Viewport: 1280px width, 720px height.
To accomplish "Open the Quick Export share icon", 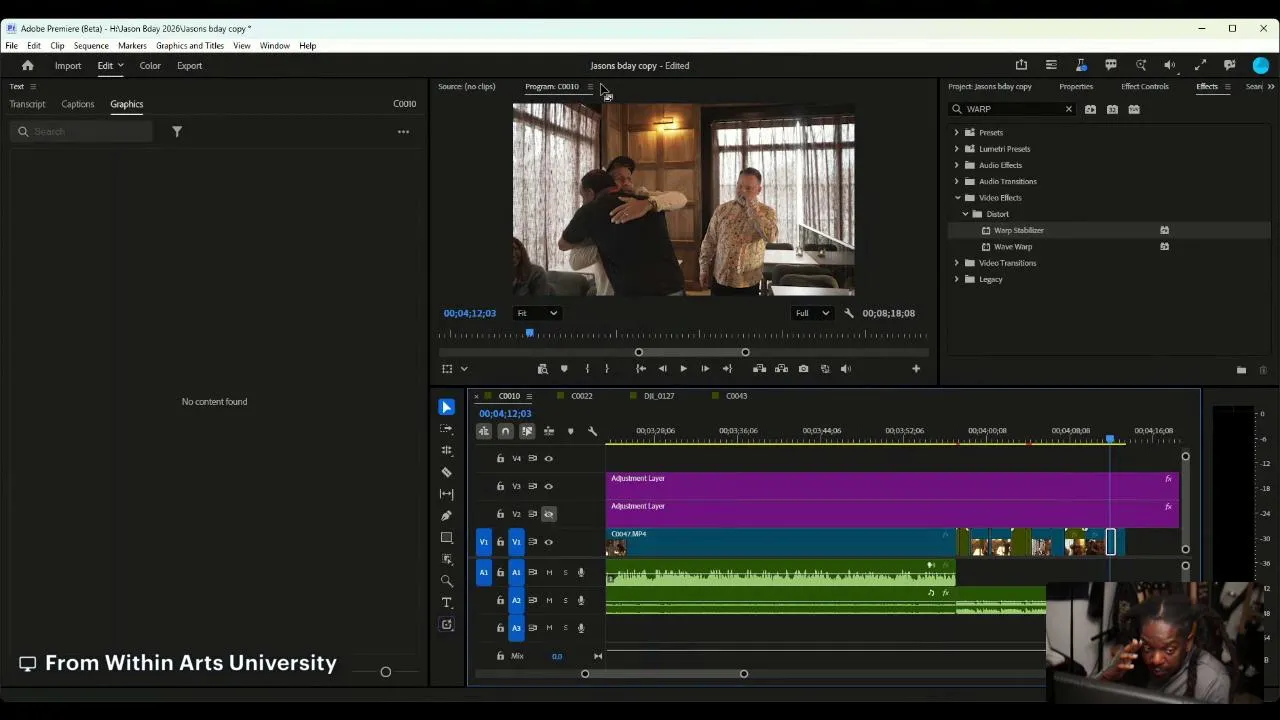I will [1021, 65].
